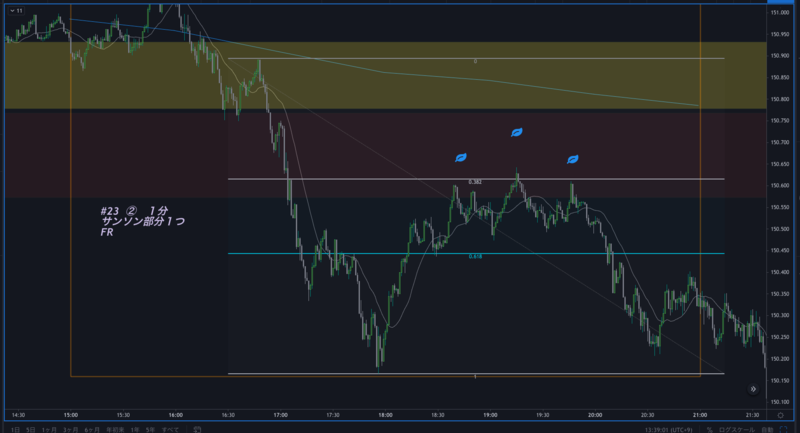The image size is (800, 433).
Task: Click the 21:00 time axis label
Action: (700, 415)
